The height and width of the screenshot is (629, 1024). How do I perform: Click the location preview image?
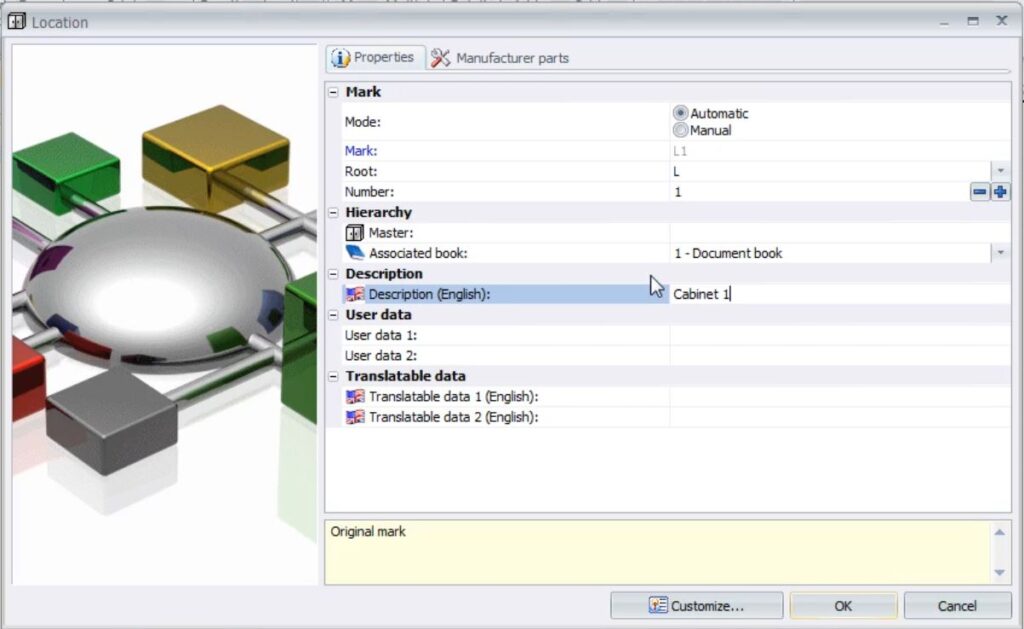[x=164, y=314]
